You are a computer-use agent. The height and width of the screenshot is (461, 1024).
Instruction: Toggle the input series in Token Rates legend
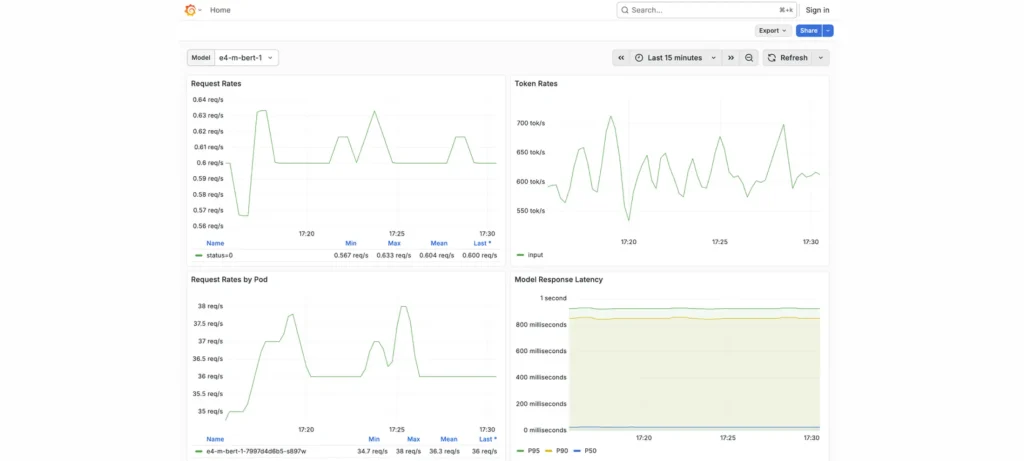pyautogui.click(x=535, y=255)
